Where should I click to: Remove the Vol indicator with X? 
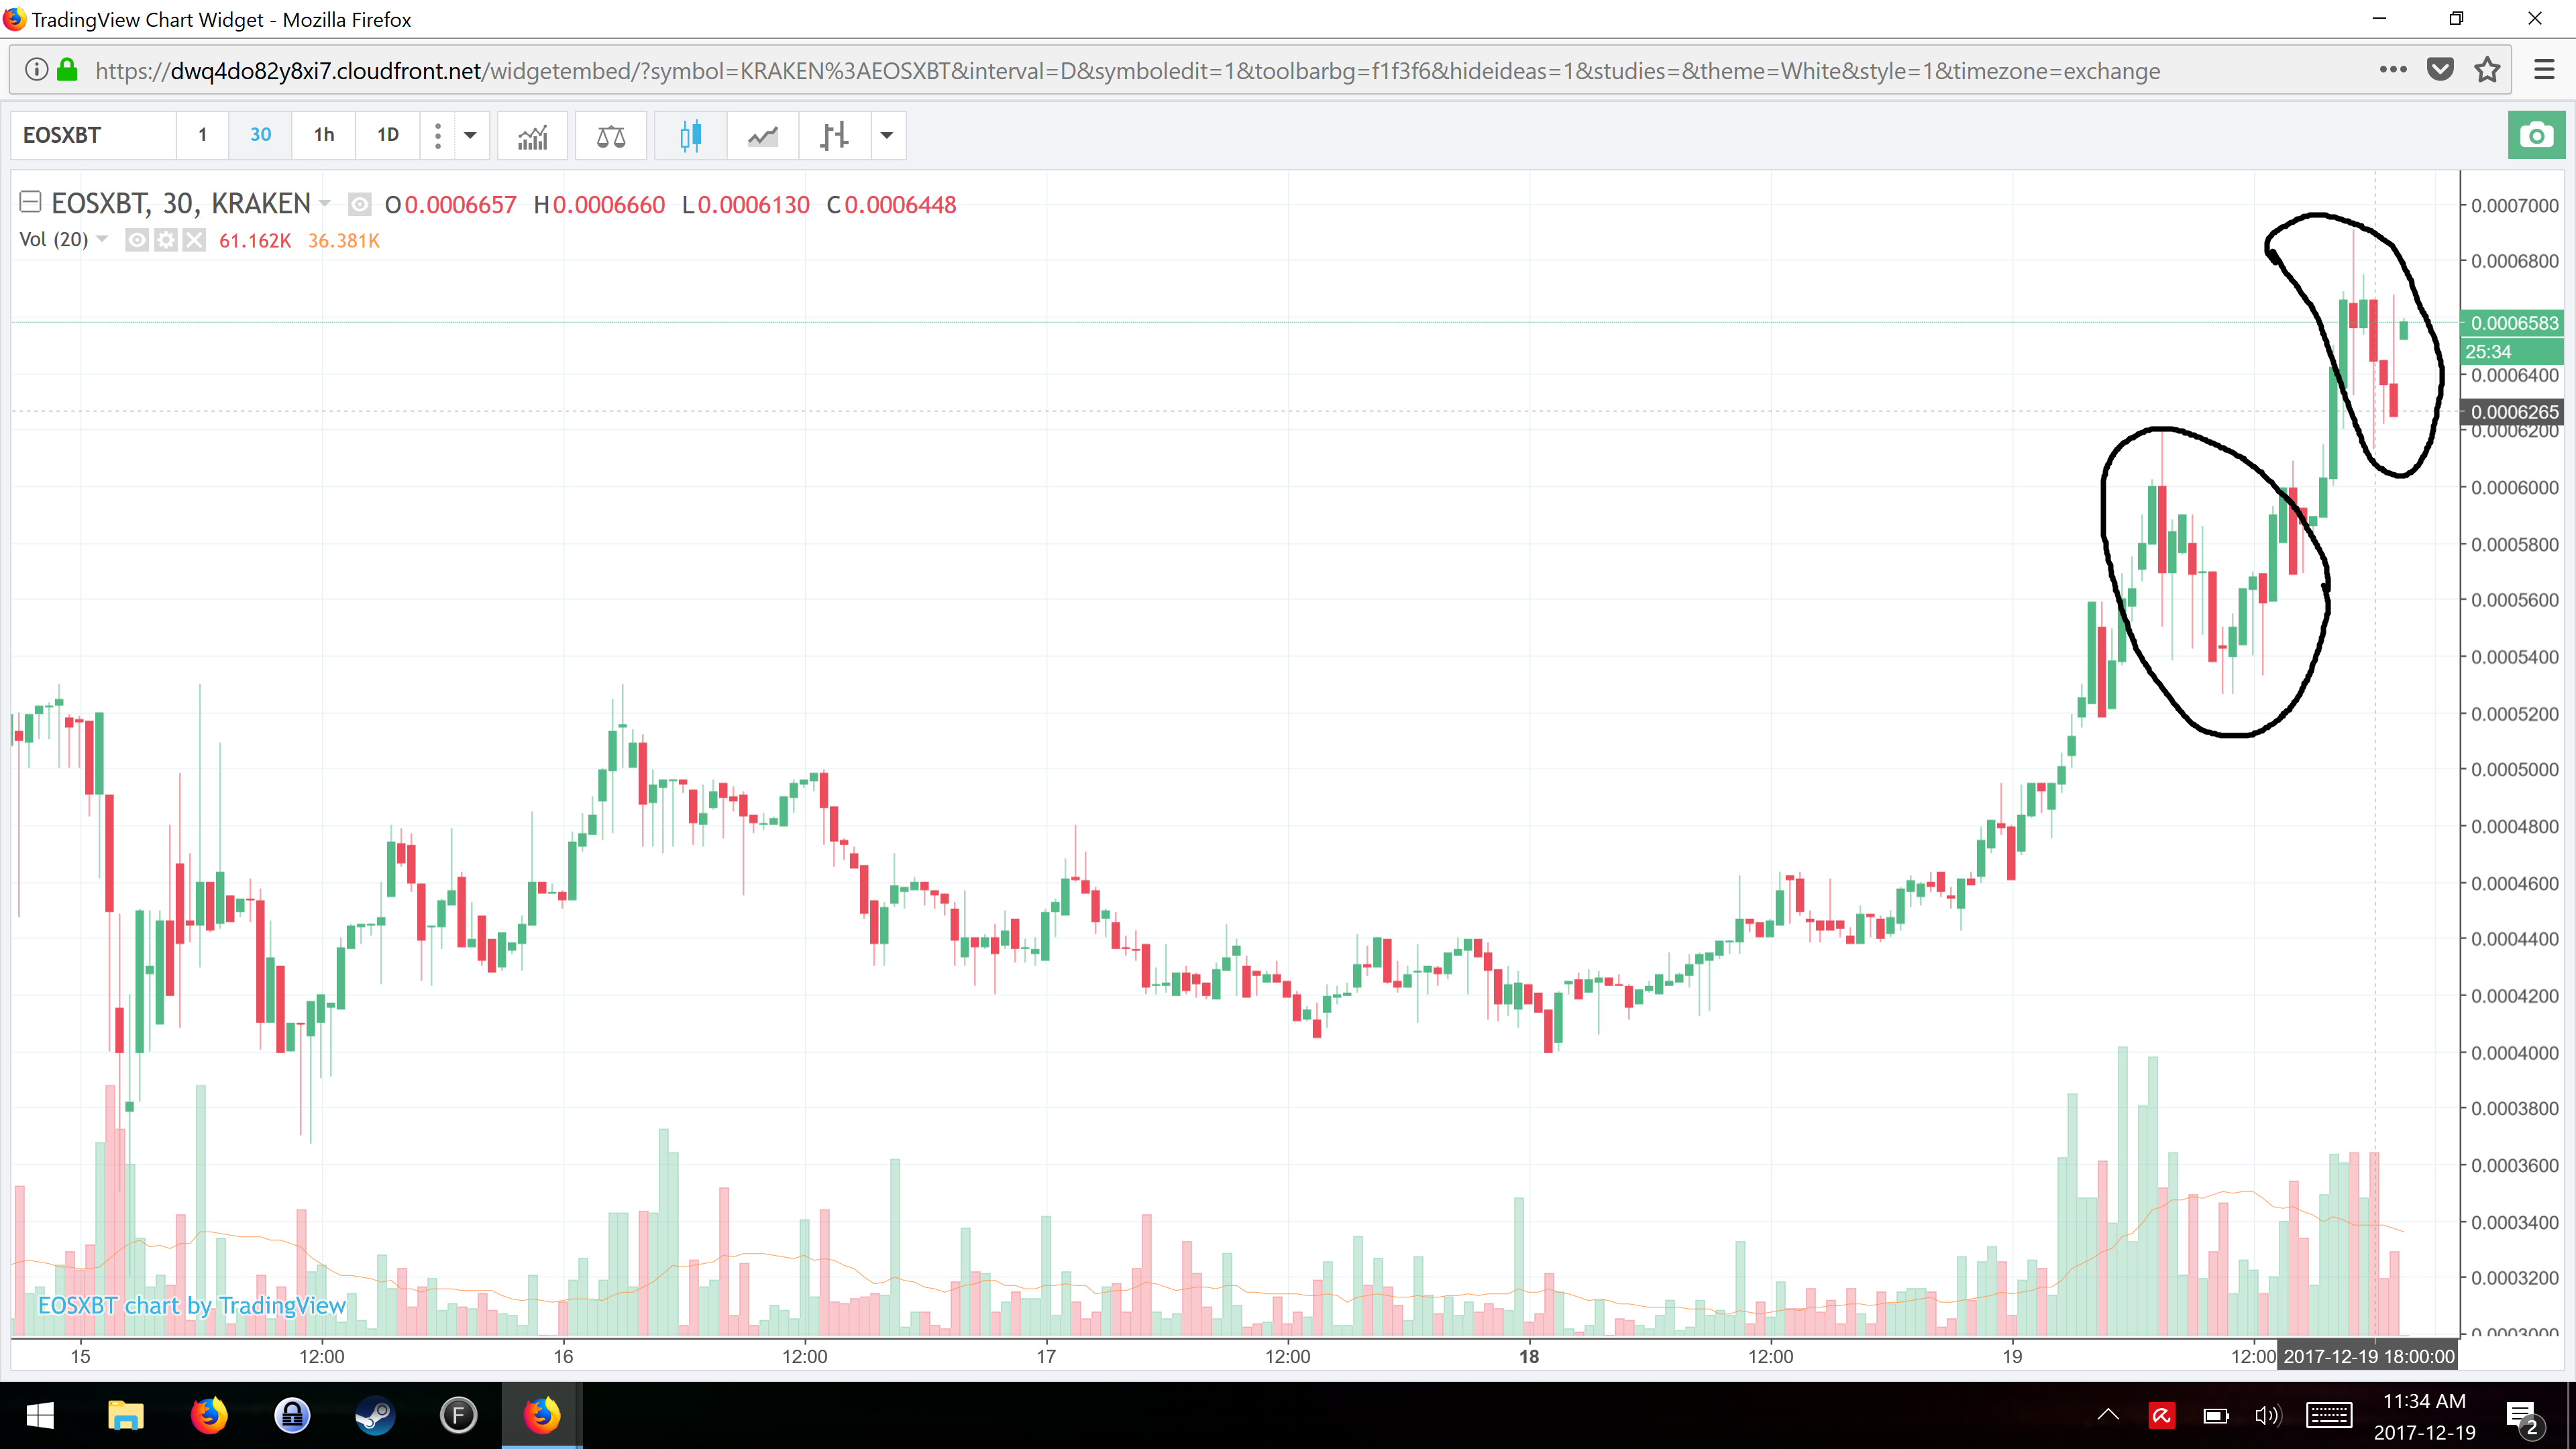pos(194,240)
